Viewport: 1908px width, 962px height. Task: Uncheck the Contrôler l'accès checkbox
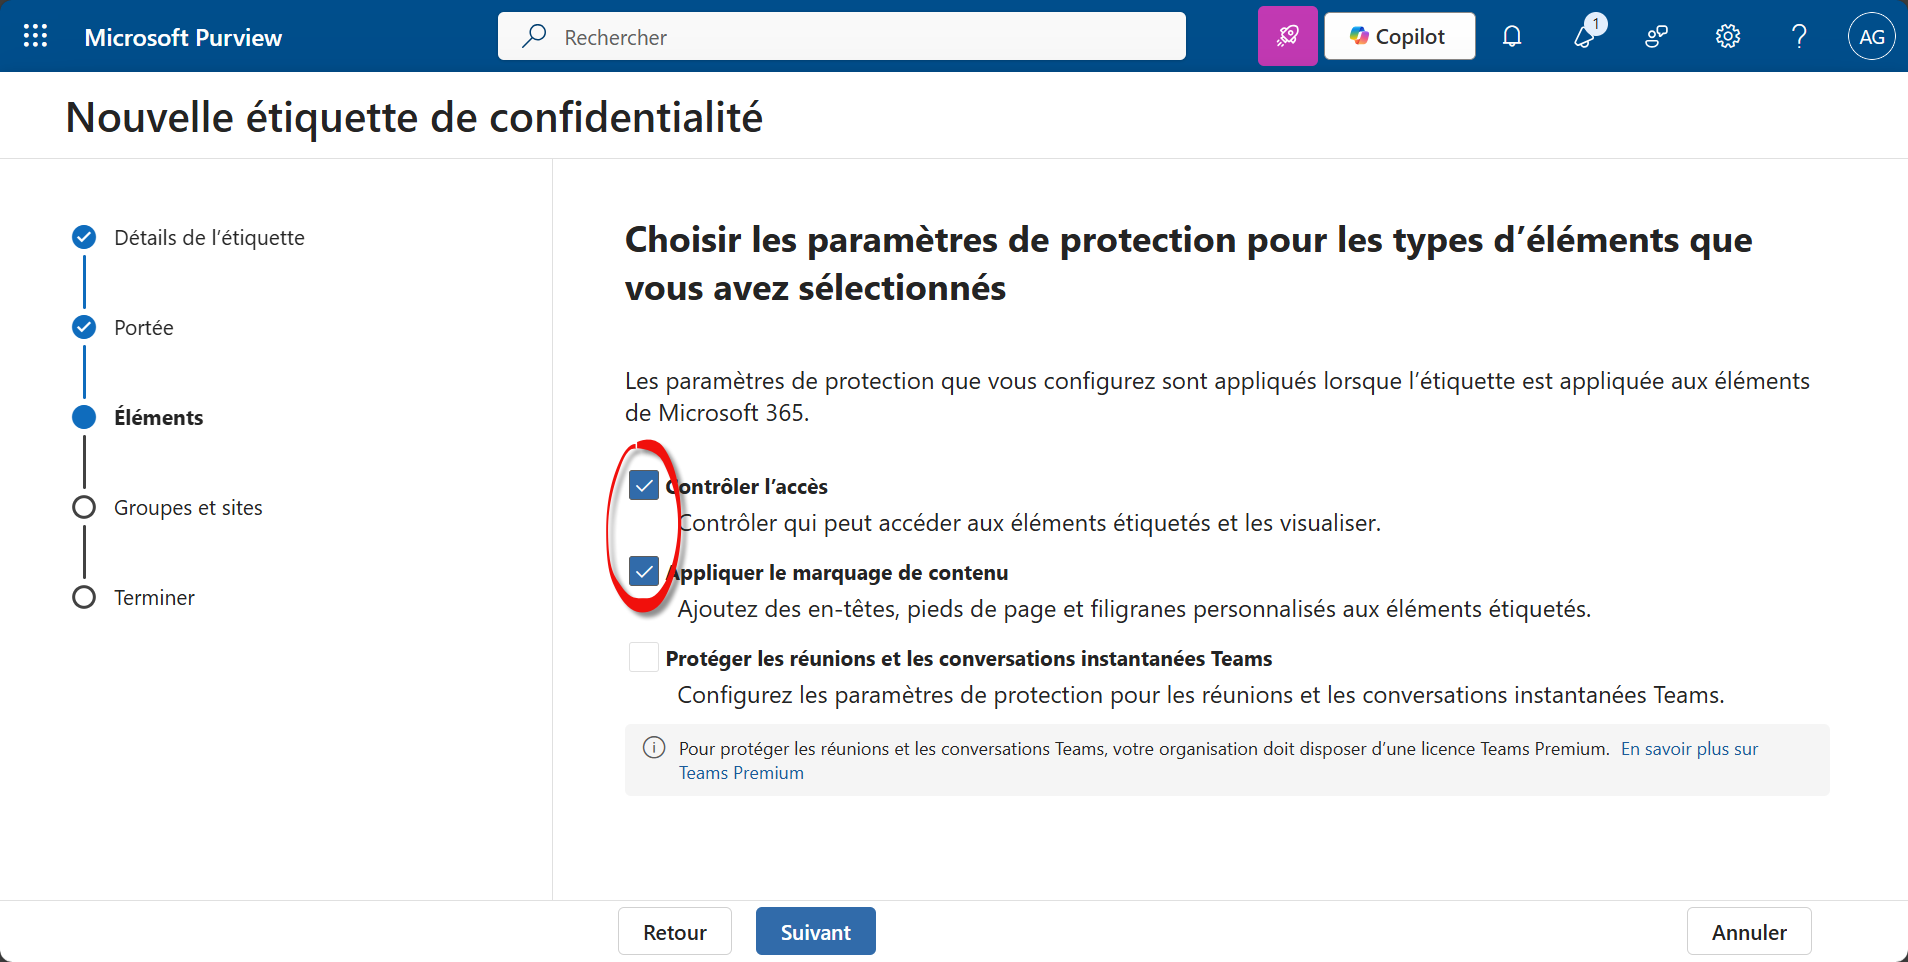tap(644, 486)
